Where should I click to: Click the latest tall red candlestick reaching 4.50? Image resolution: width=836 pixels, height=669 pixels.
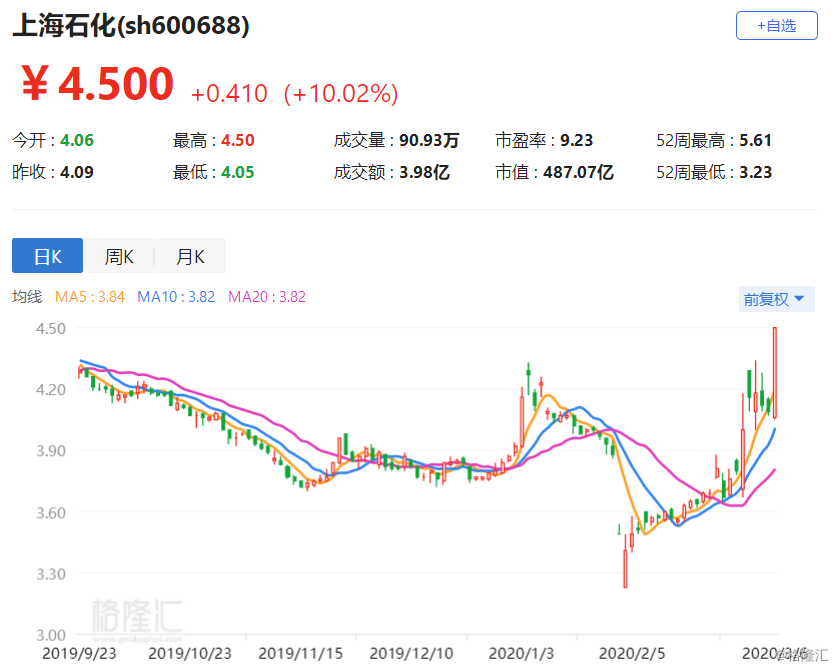pos(775,372)
